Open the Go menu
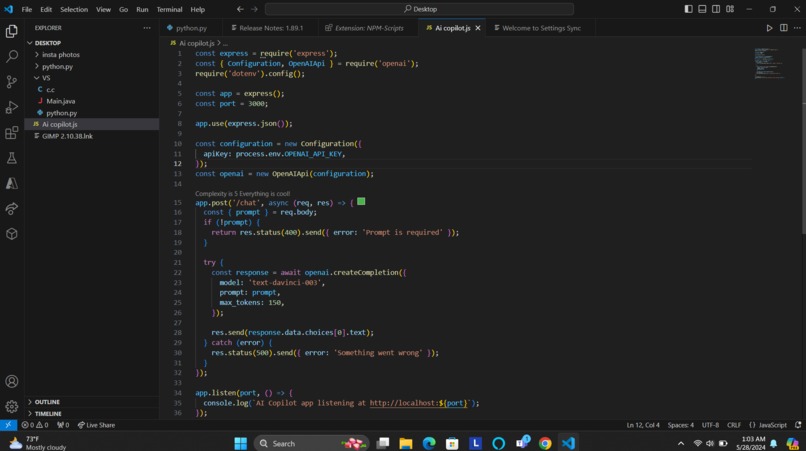This screenshot has width=806, height=451. click(x=123, y=9)
